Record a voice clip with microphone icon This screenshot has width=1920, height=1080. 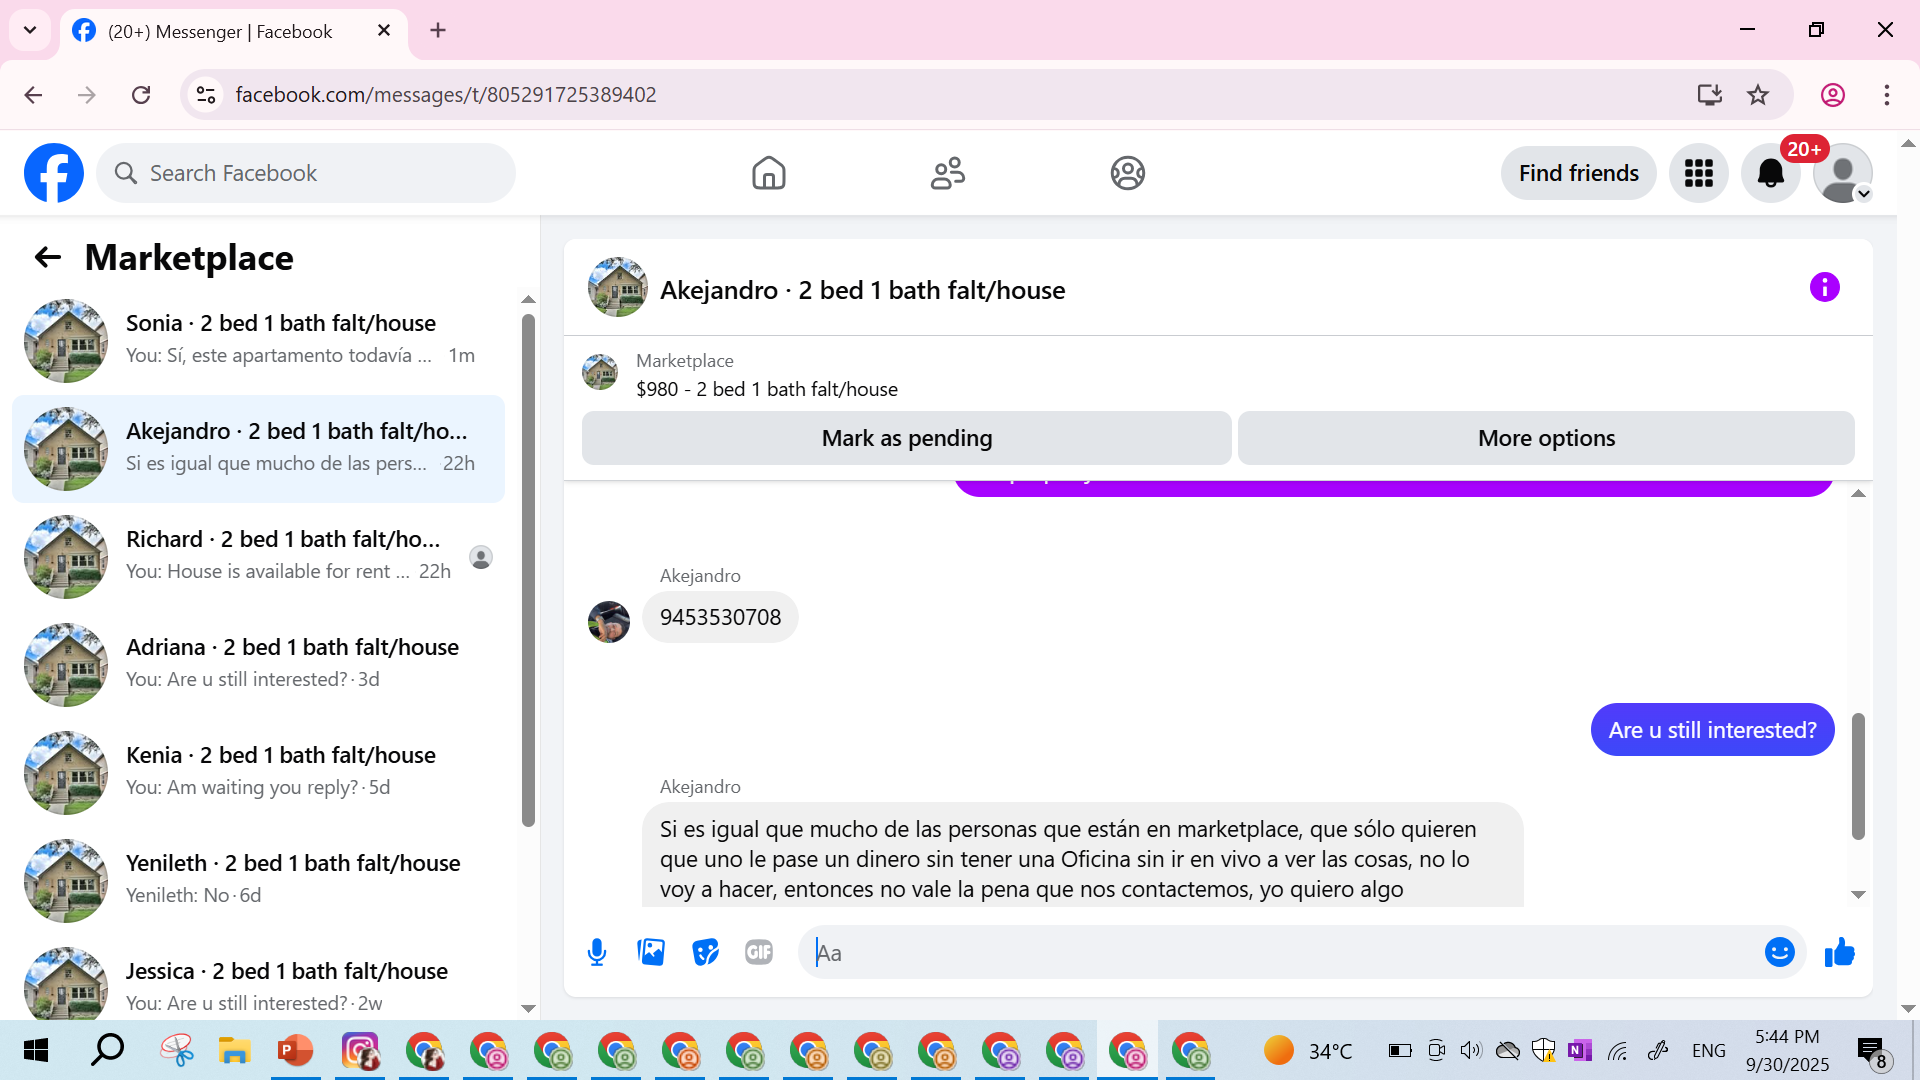pyautogui.click(x=597, y=953)
